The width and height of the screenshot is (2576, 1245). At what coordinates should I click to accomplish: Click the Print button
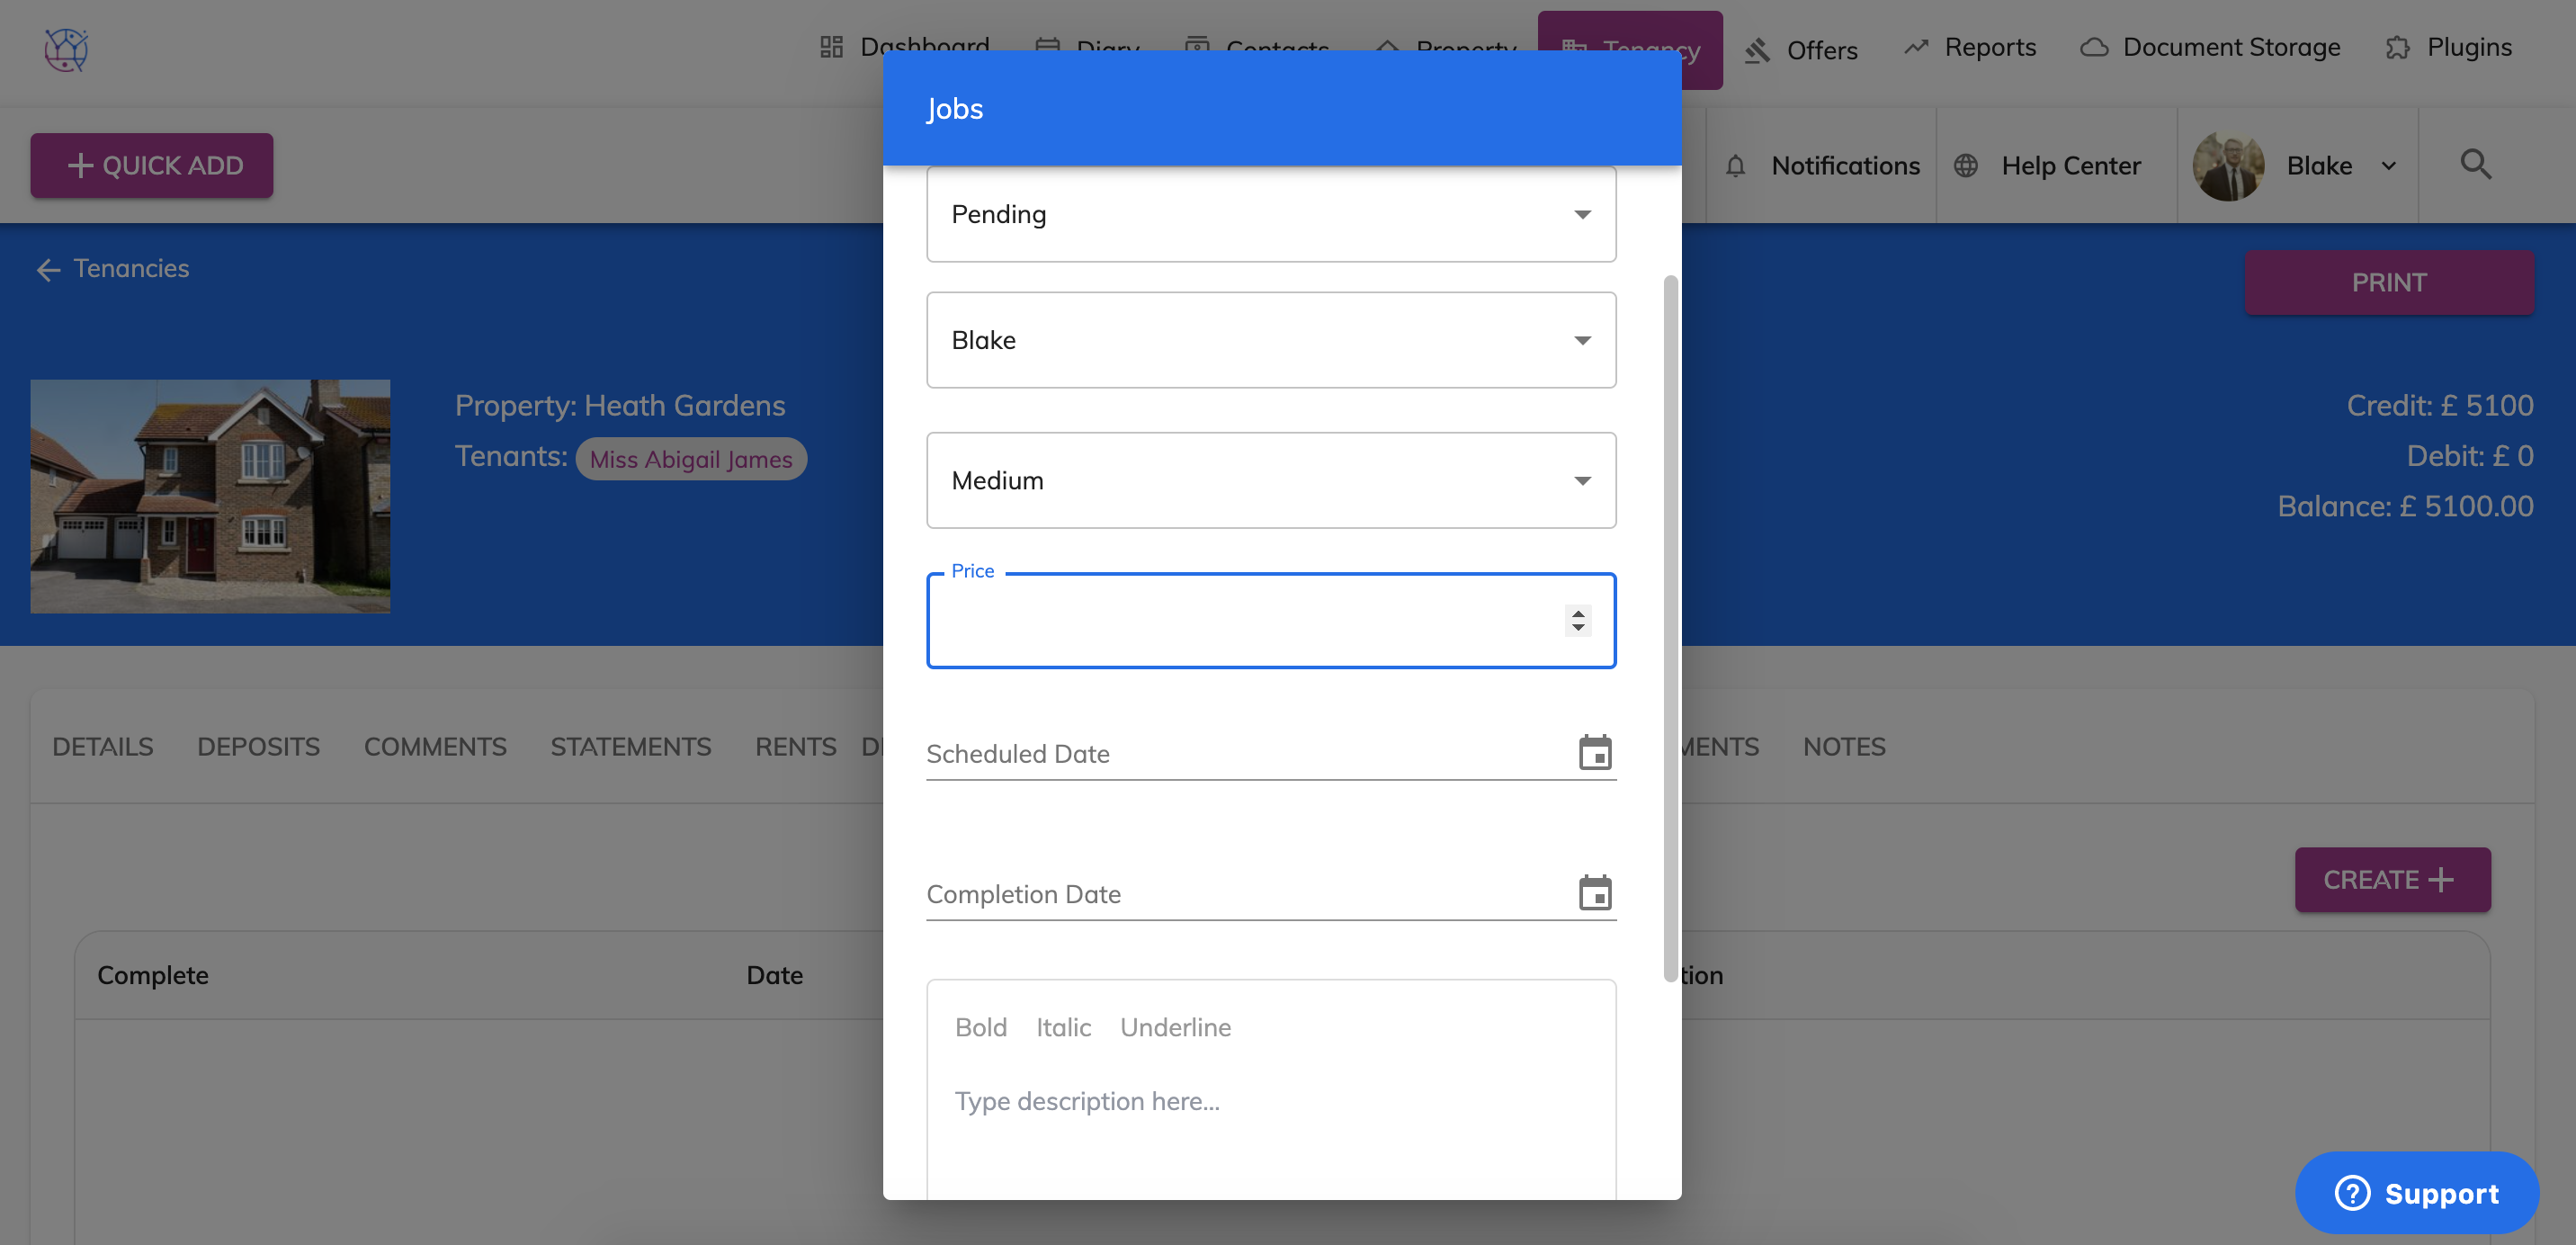(2388, 282)
